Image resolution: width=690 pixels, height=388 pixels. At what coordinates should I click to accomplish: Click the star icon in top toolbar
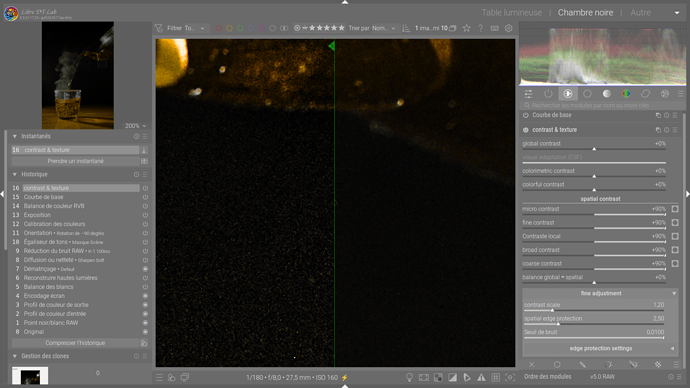[x=466, y=28]
